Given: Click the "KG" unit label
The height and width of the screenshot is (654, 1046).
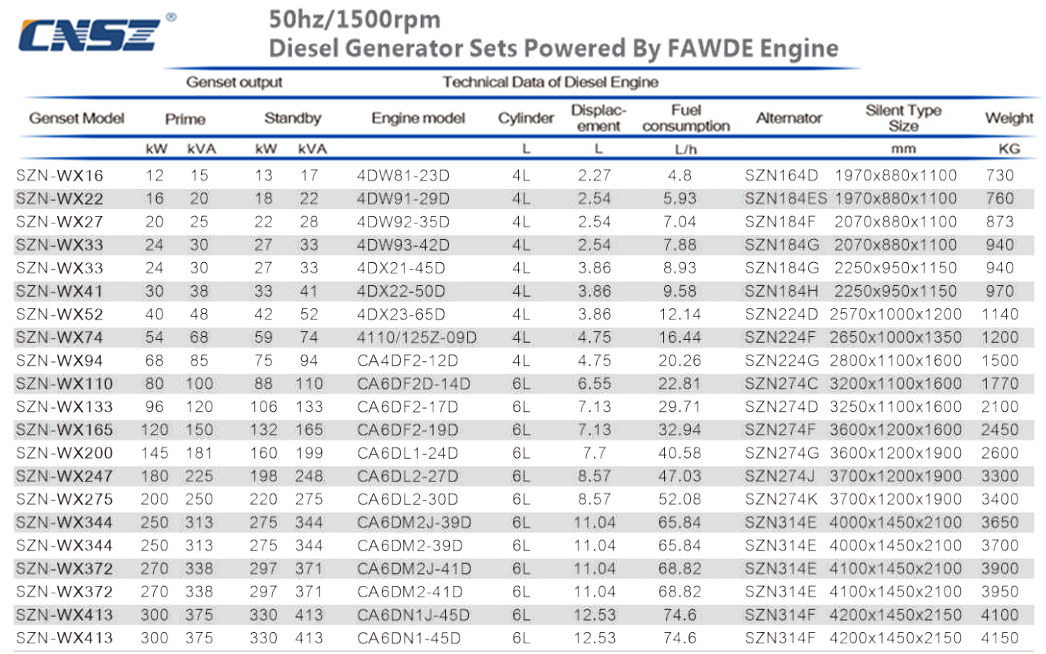Looking at the screenshot, I should [x=1009, y=149].
